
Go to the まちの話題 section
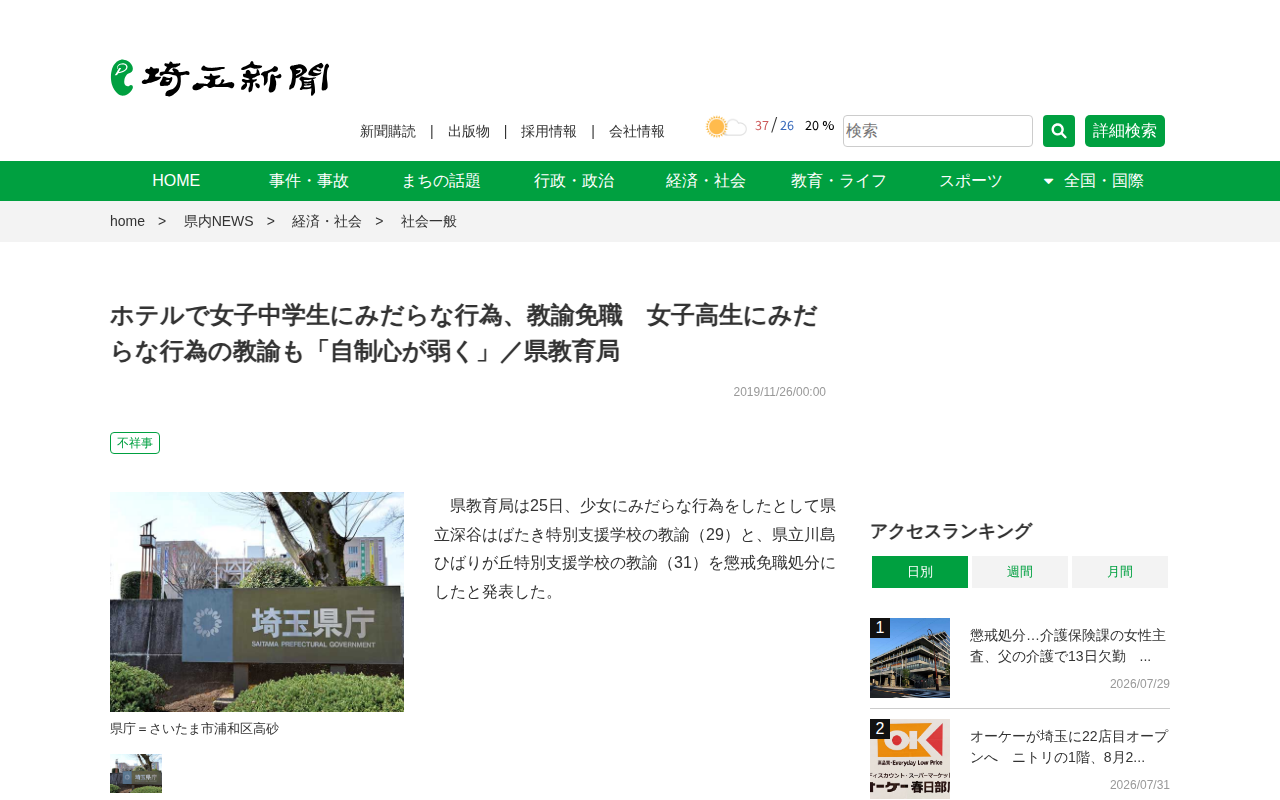coord(441,181)
